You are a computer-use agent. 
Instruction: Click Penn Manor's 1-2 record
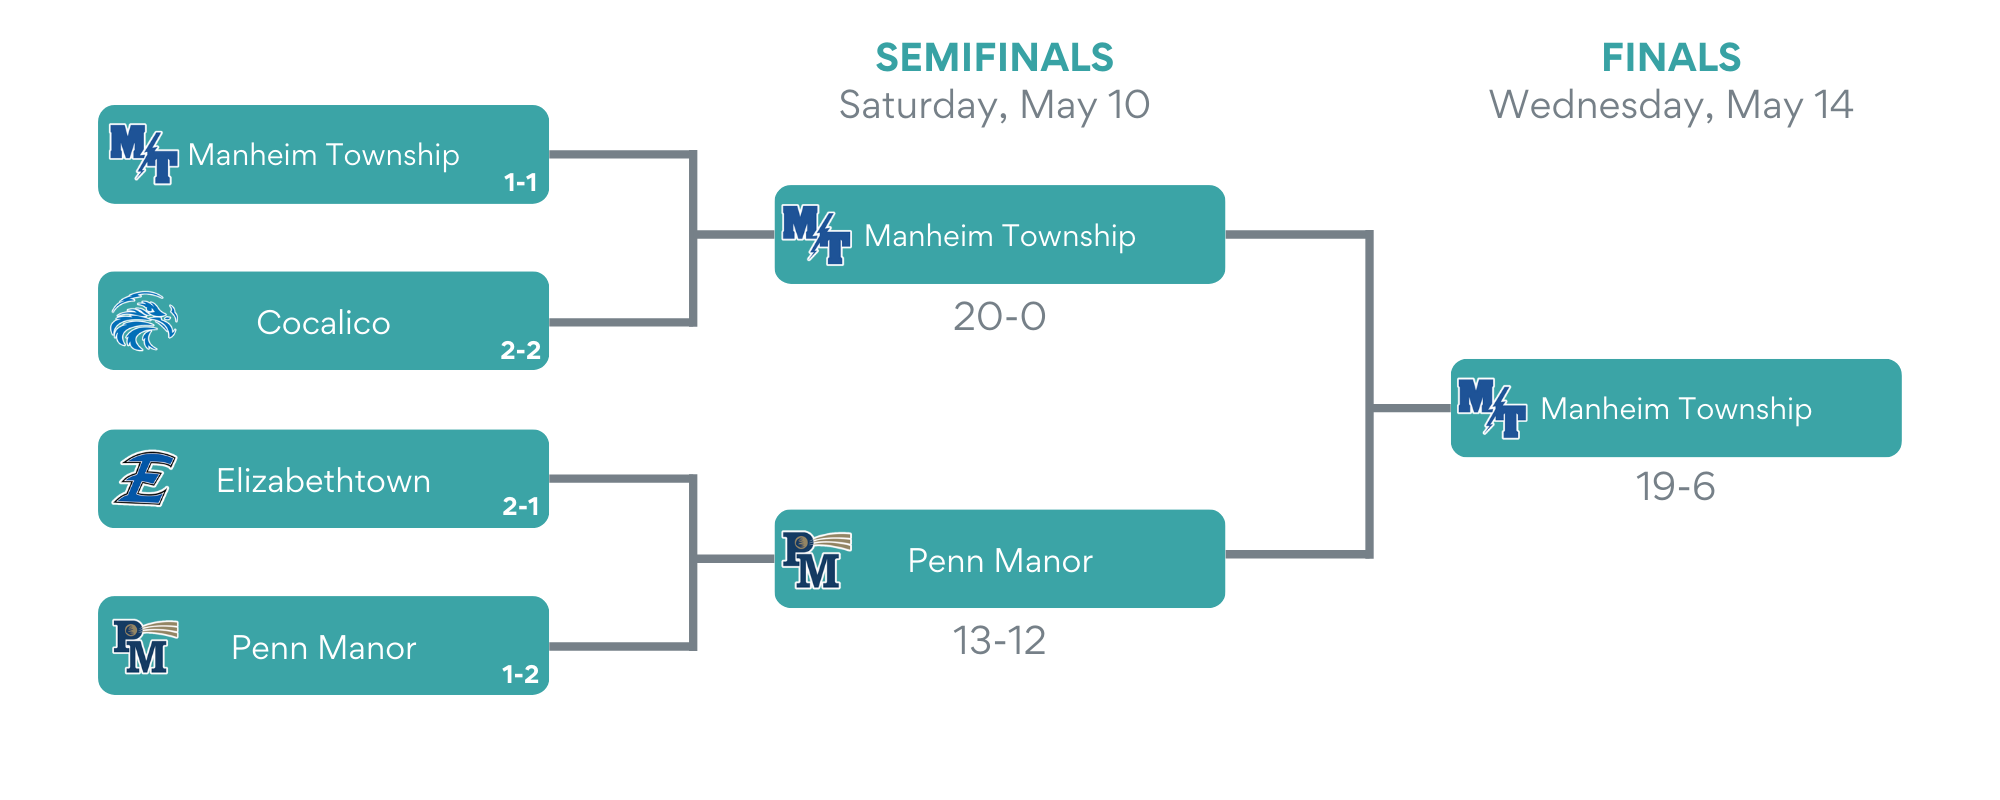click(520, 674)
